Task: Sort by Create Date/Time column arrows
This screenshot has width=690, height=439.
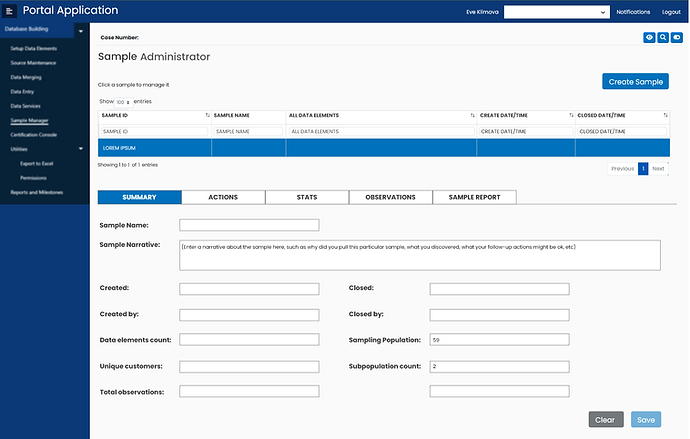Action: point(571,115)
